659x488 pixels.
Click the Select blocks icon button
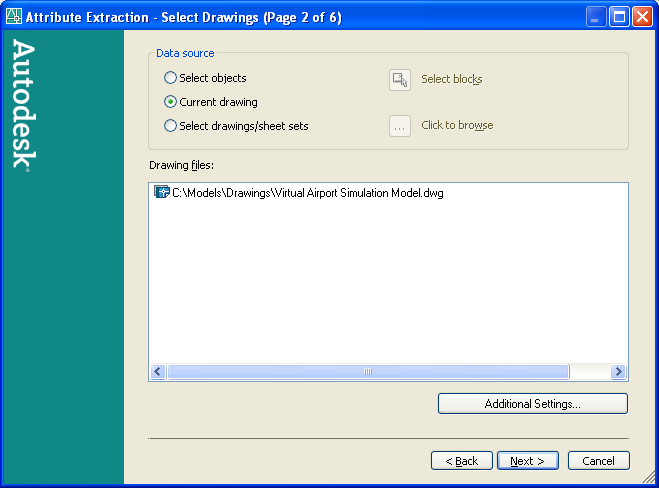point(400,79)
